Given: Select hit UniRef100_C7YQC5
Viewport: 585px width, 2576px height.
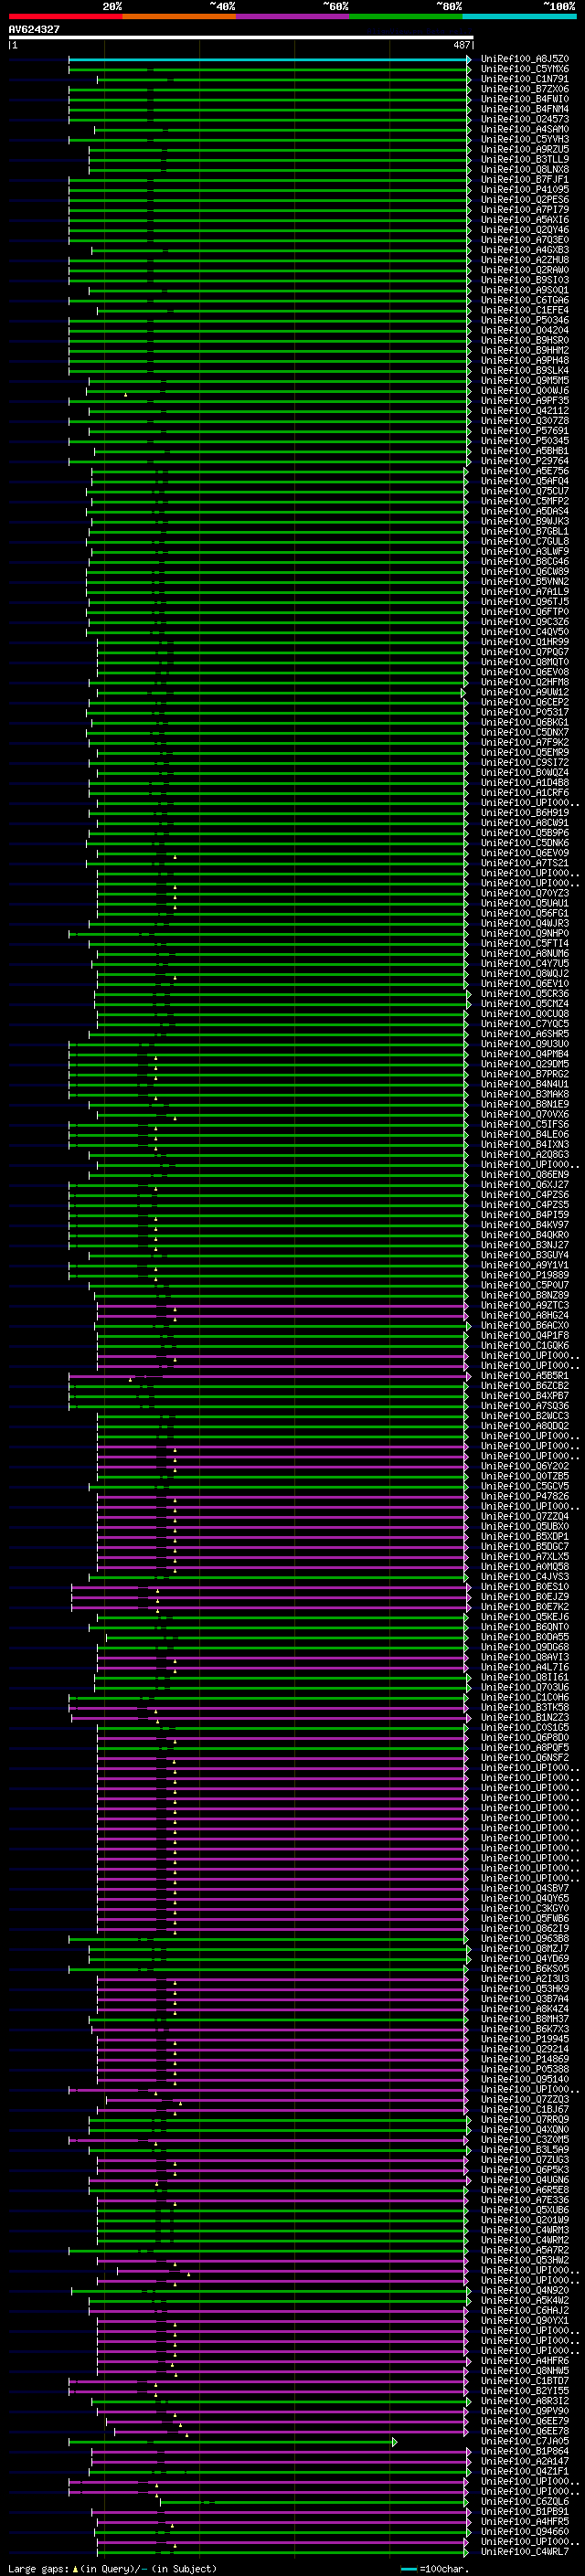Looking at the screenshot, I should click(x=525, y=1024).
